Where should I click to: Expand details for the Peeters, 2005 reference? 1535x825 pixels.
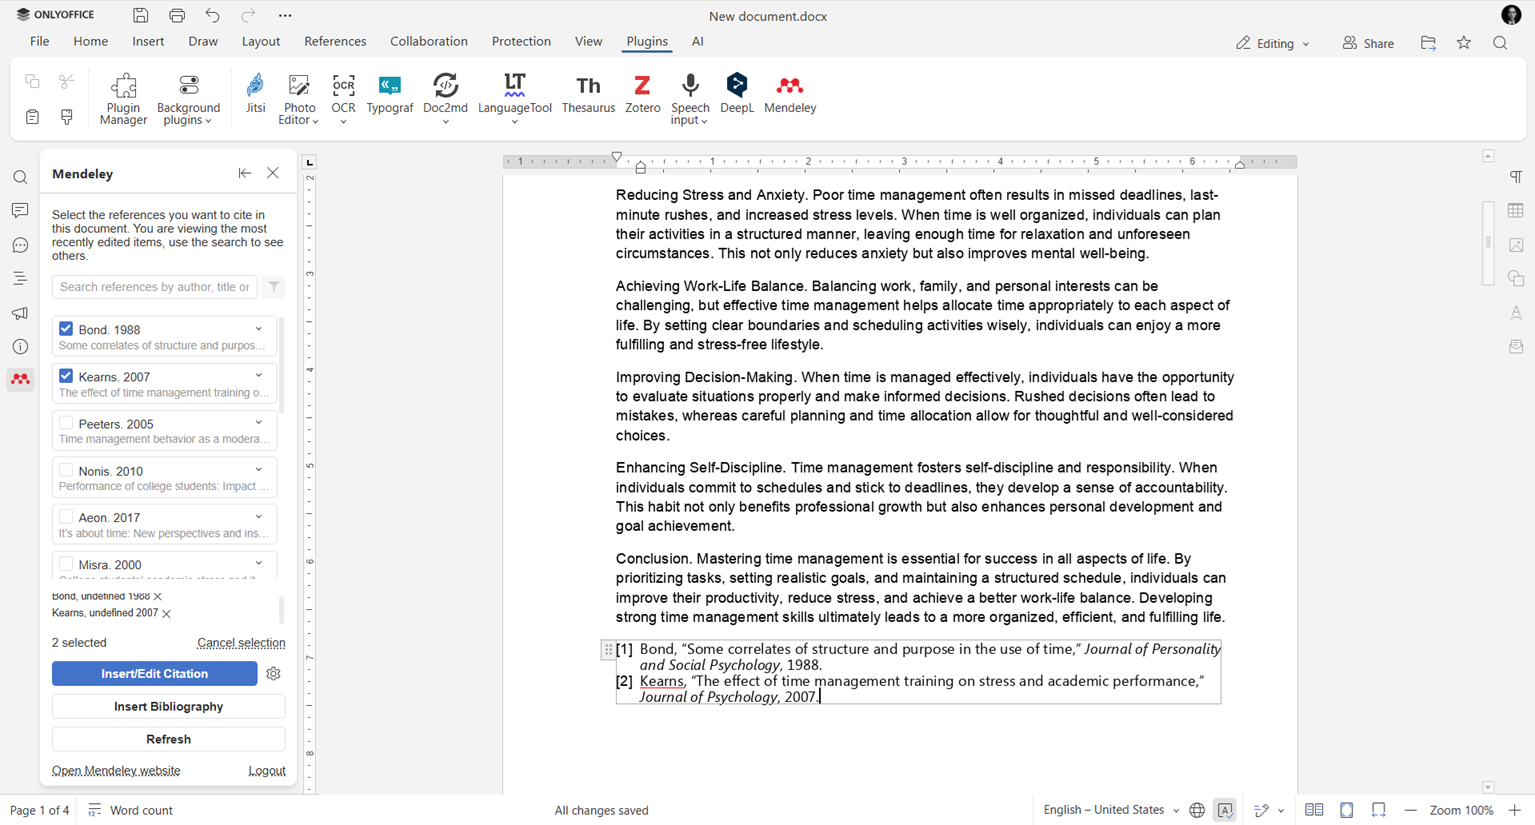[259, 423]
